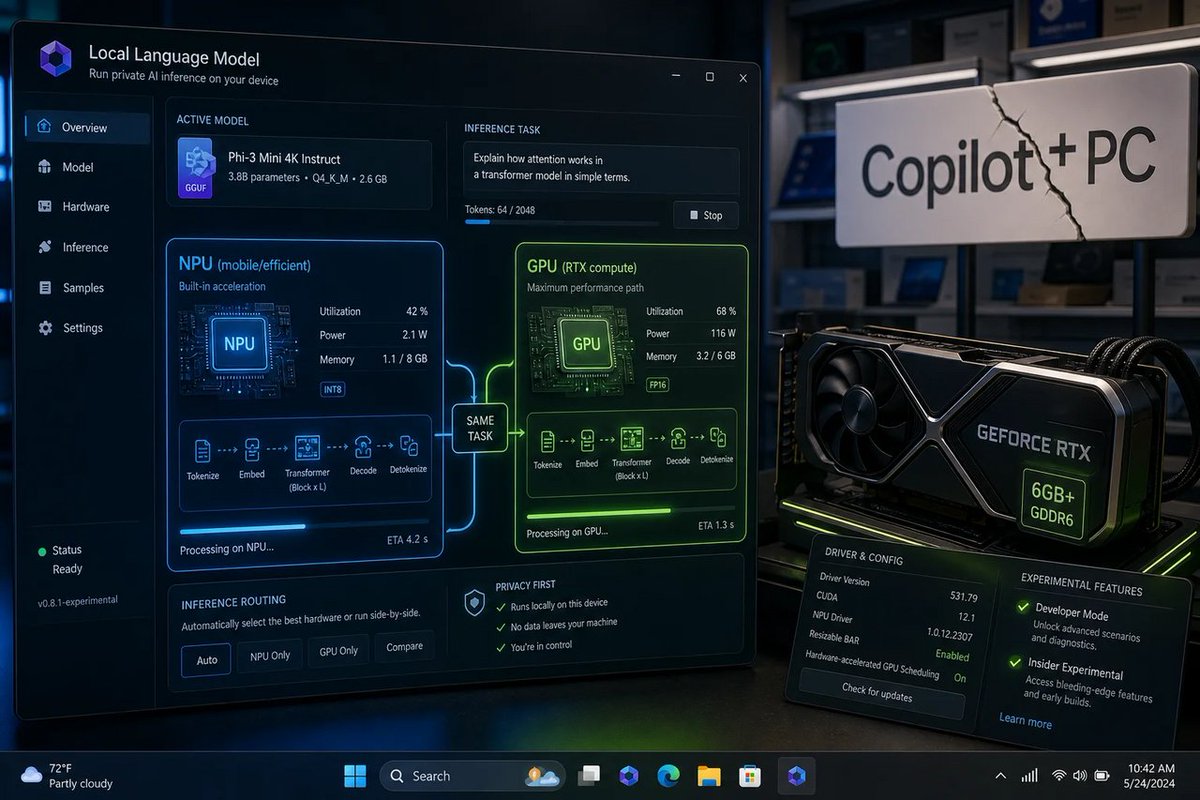Toggle the Developer Mode checkbox
This screenshot has height=800, width=1200.
[1023, 607]
